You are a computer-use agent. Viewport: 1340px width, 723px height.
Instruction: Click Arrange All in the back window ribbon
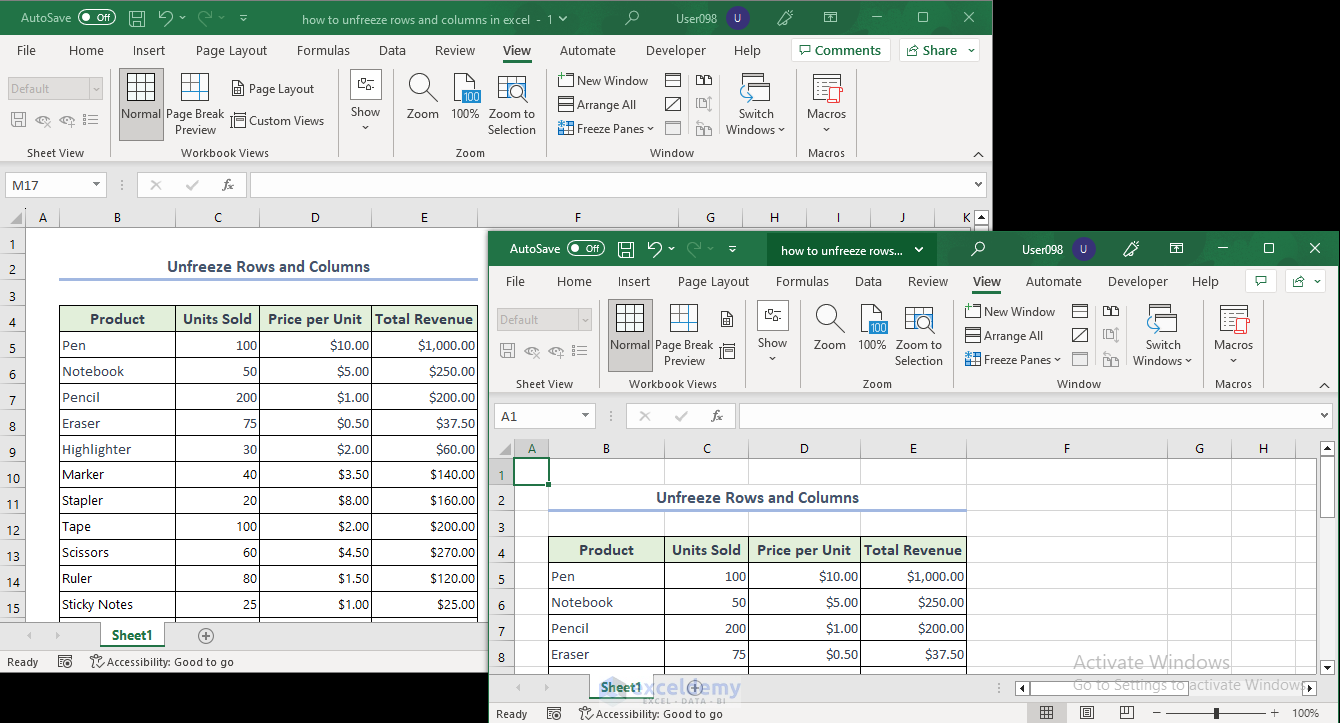pos(597,105)
